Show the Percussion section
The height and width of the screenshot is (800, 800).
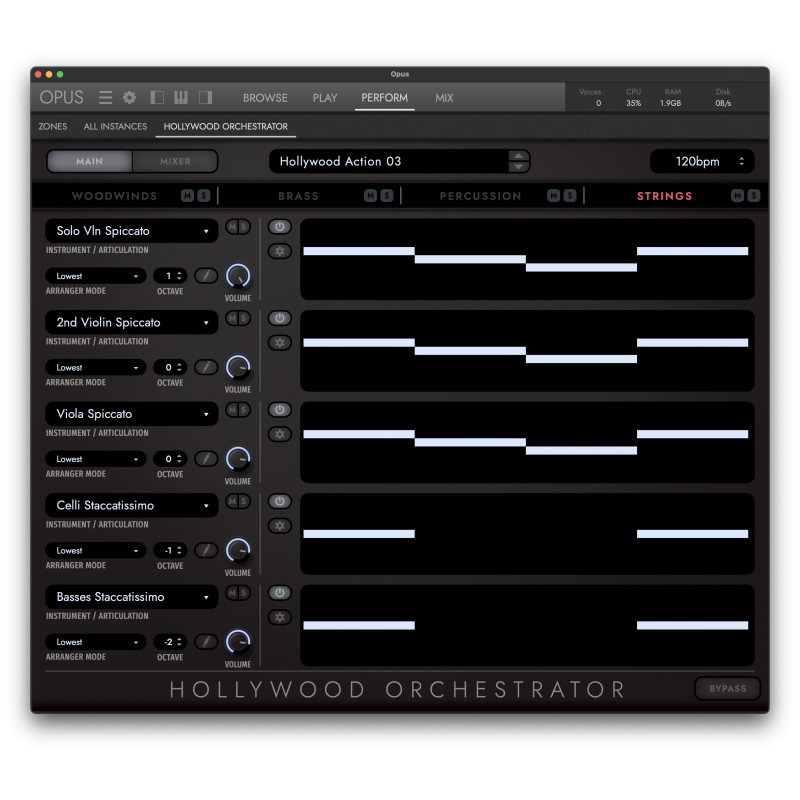(x=481, y=196)
